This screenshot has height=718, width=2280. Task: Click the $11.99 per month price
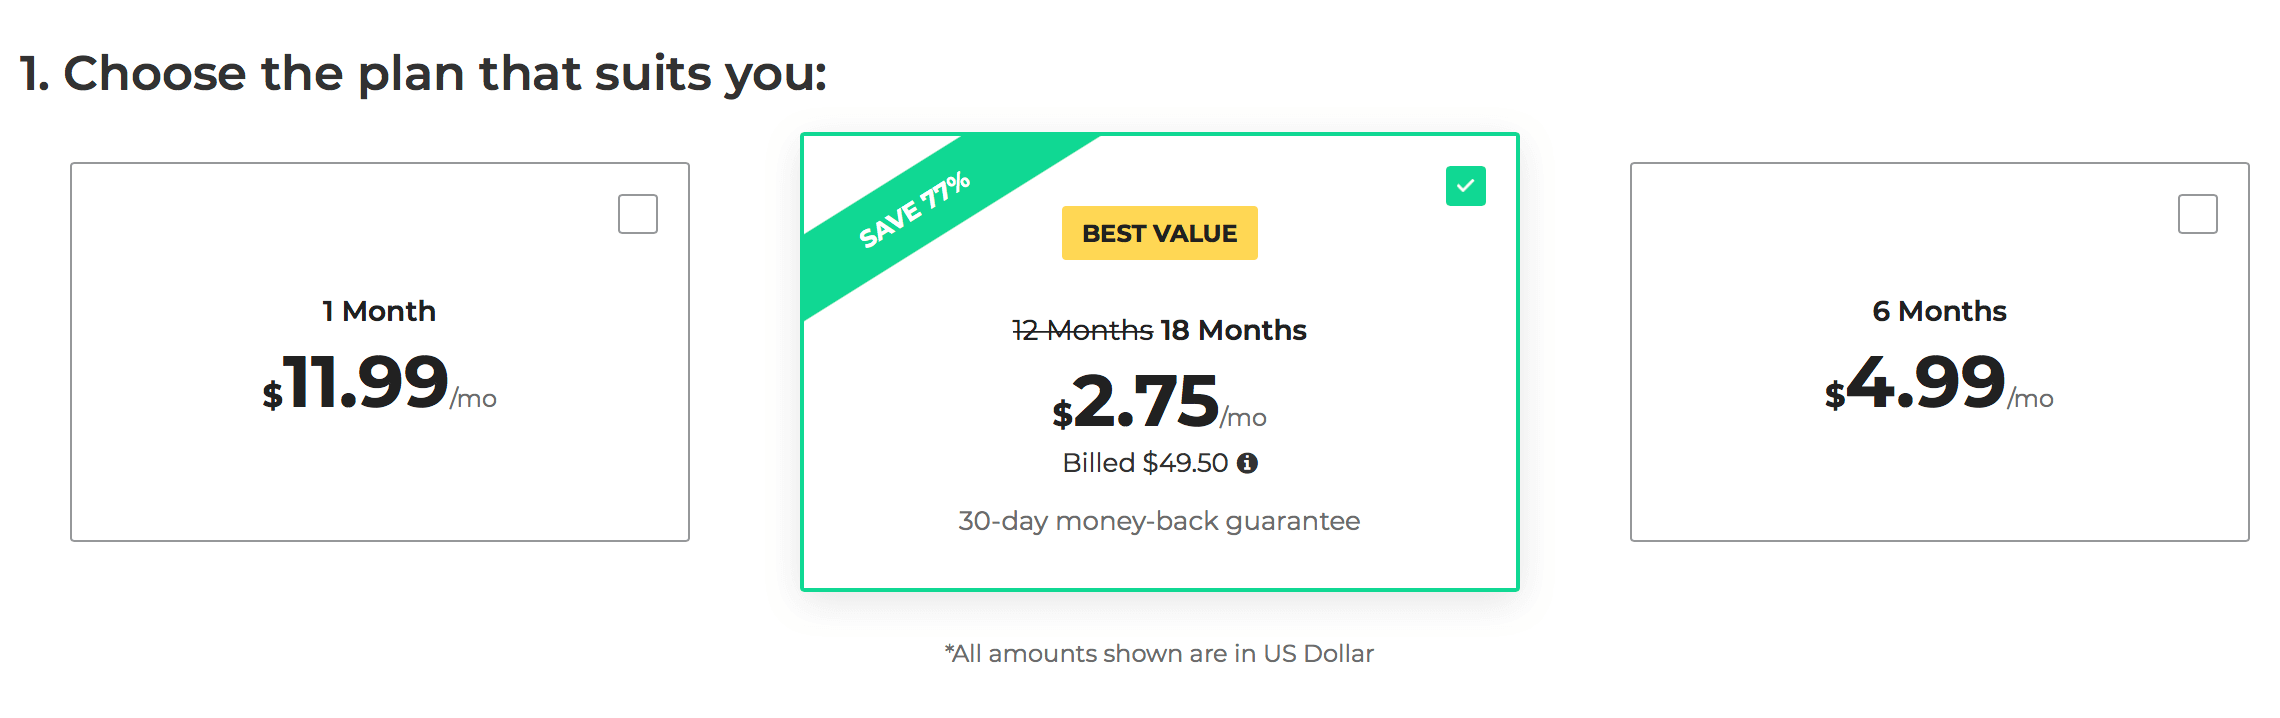coord(379,383)
